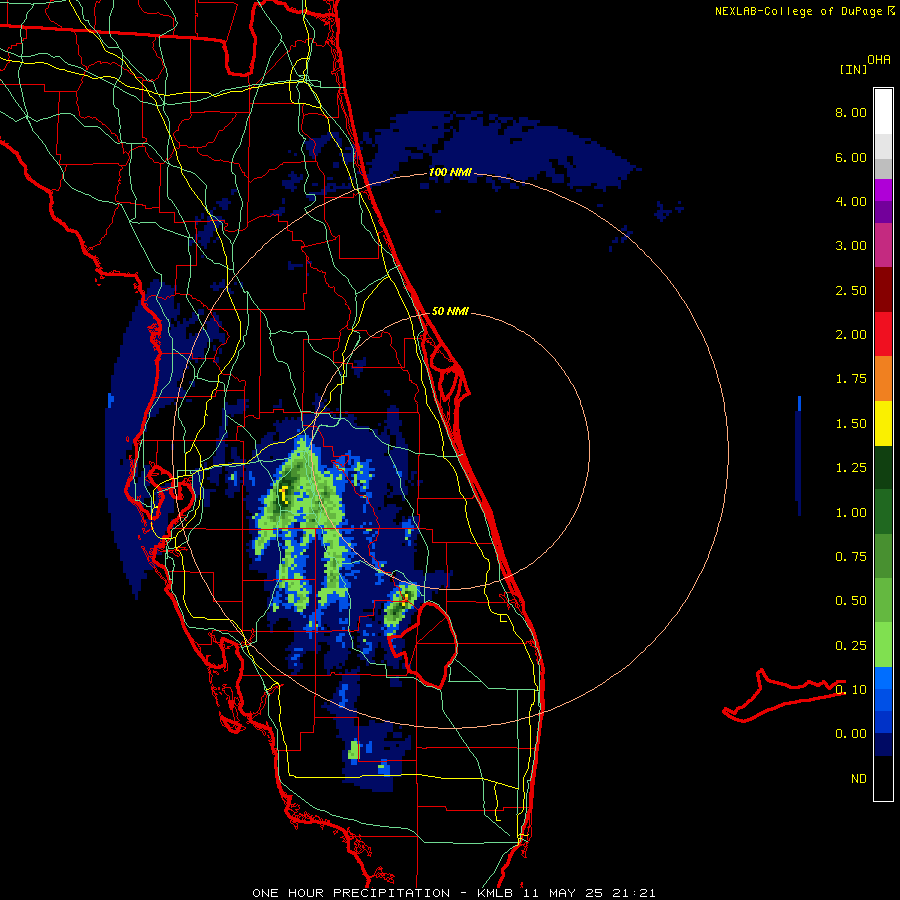Click the 0.50 legend value
This screenshot has height=900, width=900.
pos(851,601)
